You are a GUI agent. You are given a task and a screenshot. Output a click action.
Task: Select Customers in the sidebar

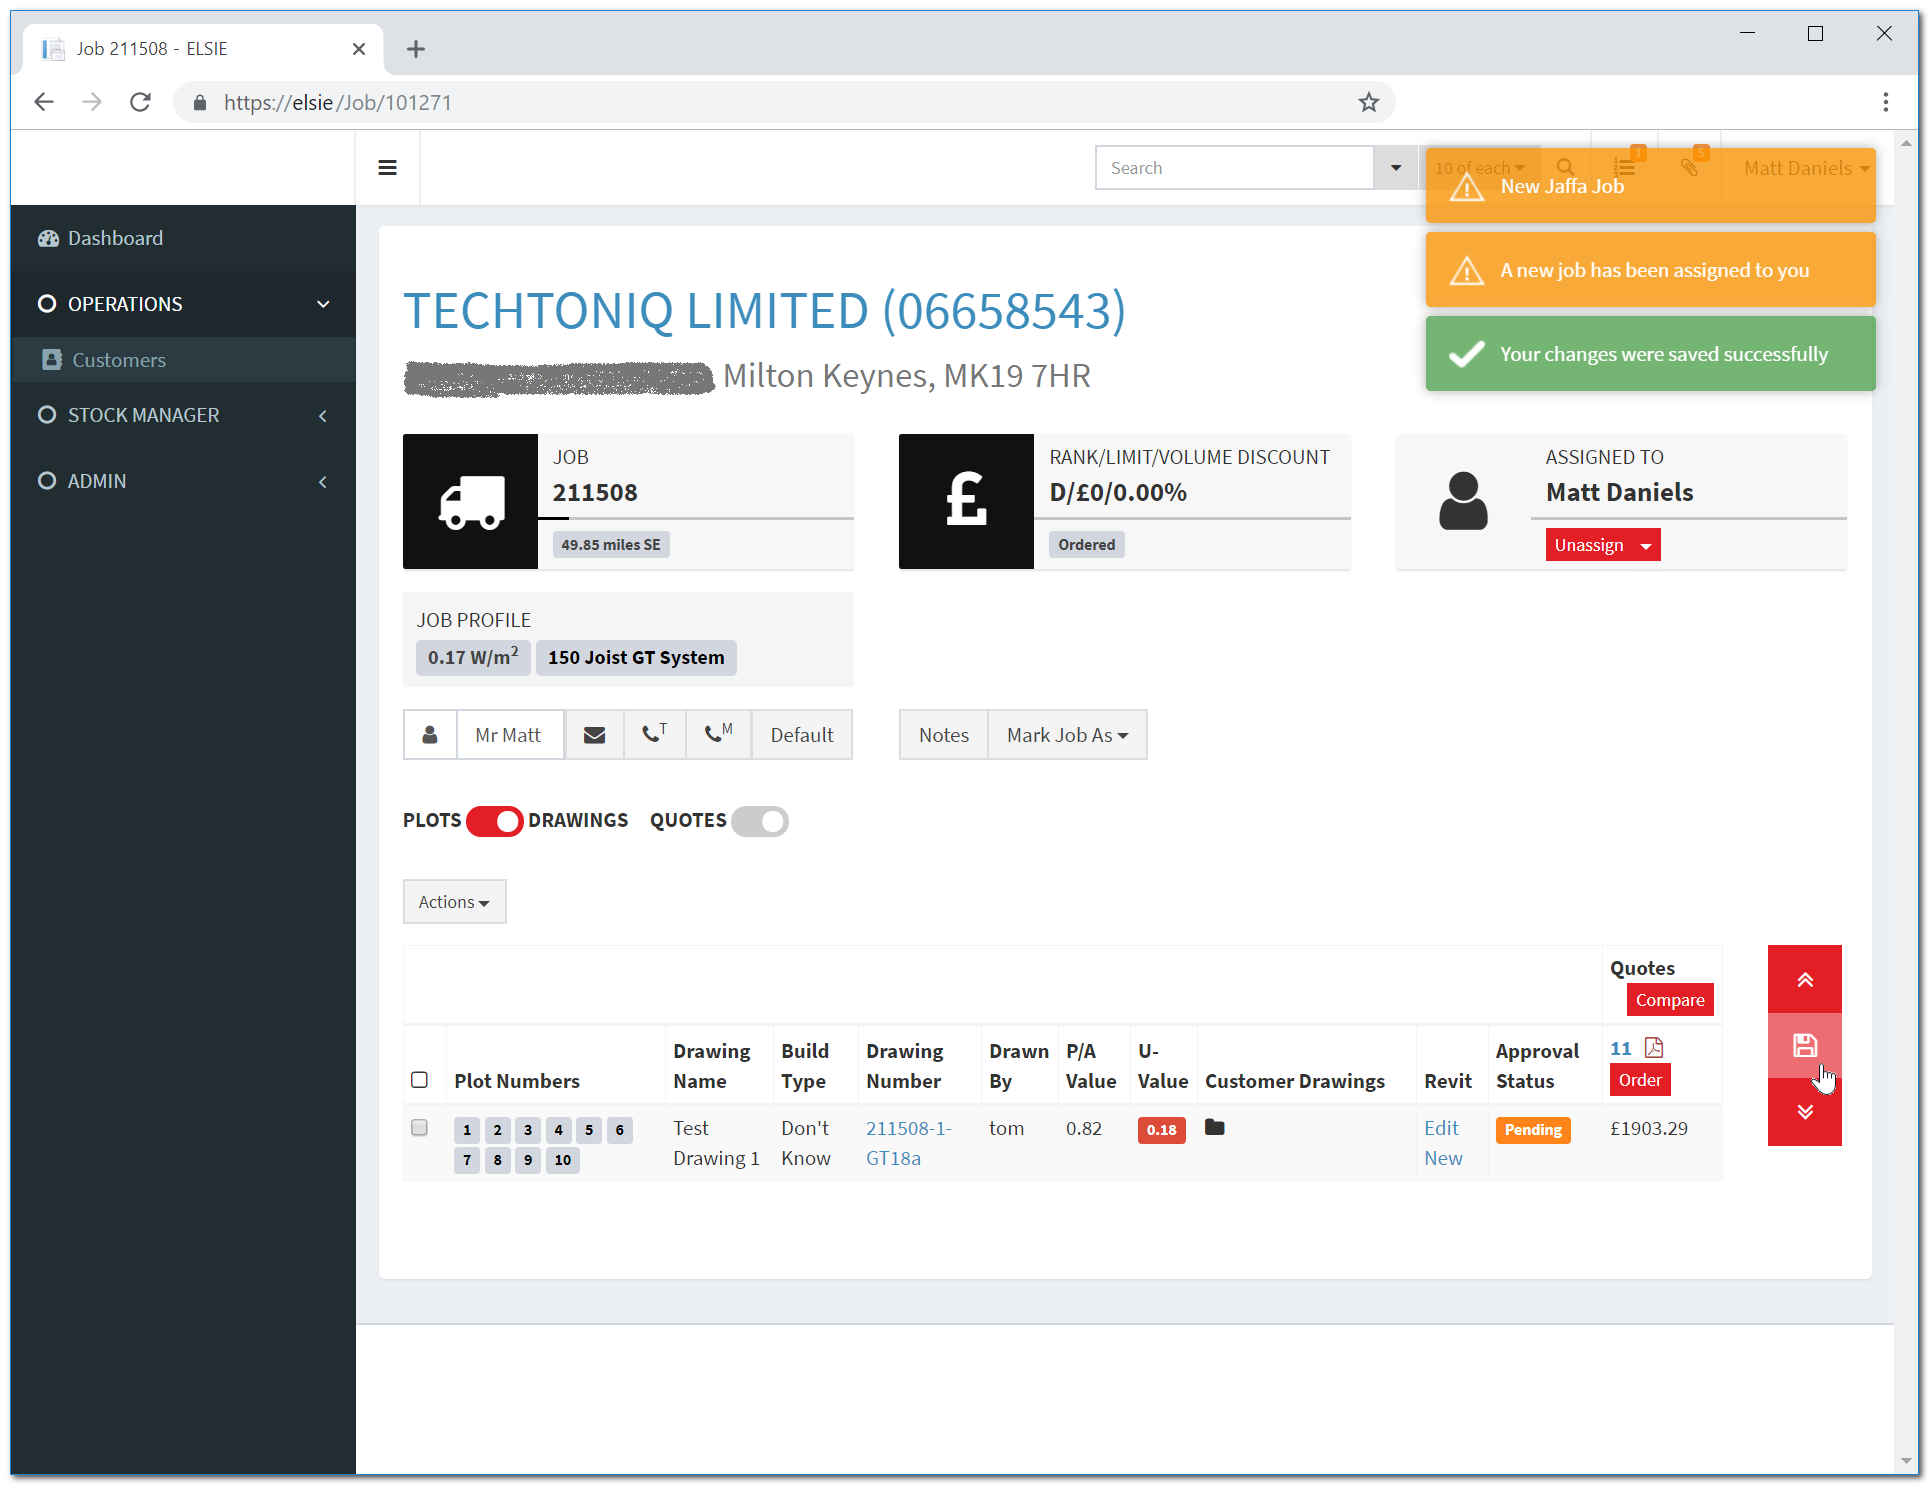click(118, 360)
